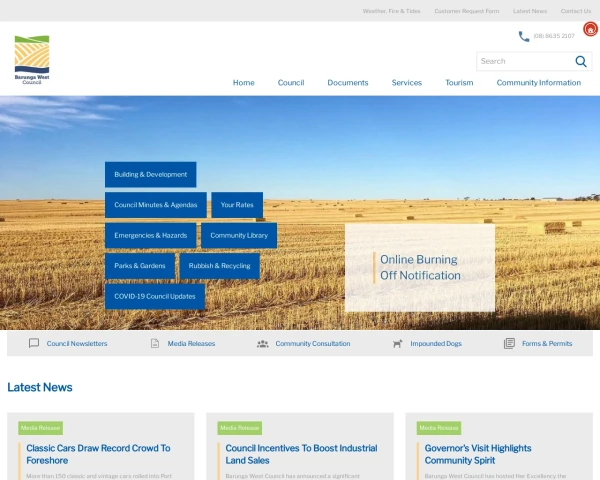This screenshot has width=600, height=480.
Task: Click Media Release tag on Council Incentives card
Action: tap(240, 428)
